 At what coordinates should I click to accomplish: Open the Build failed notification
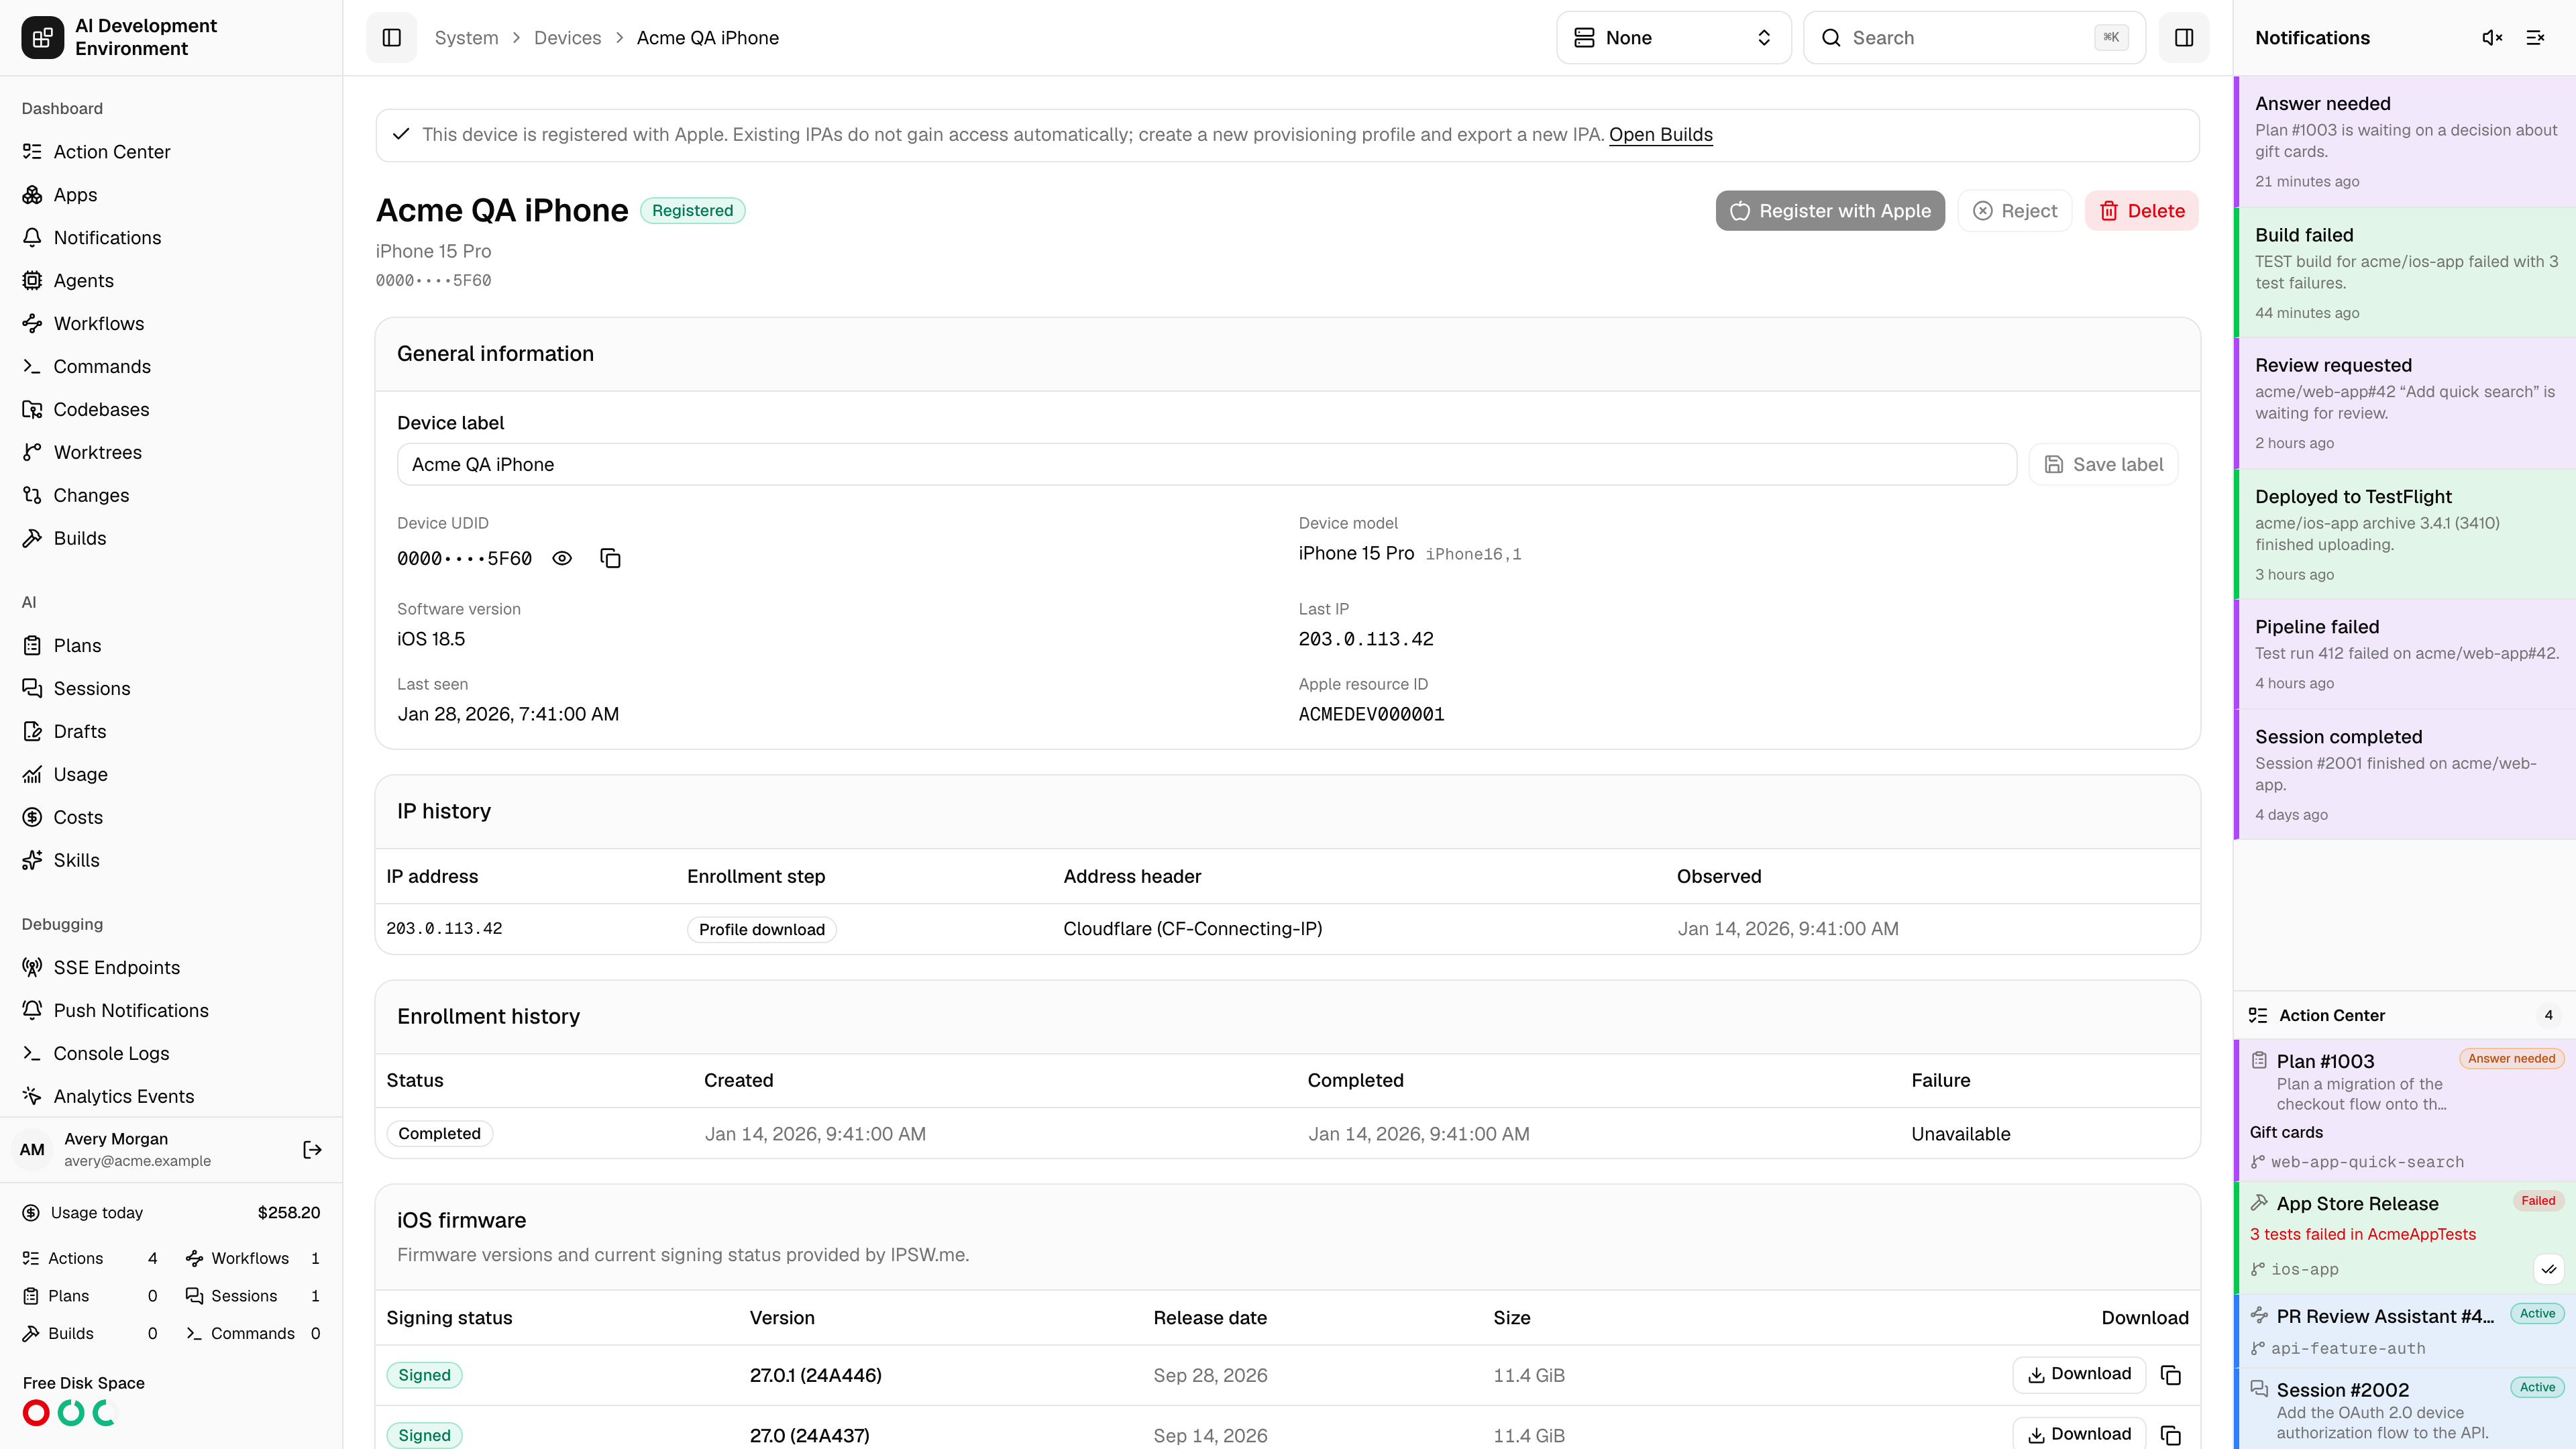pos(2405,273)
